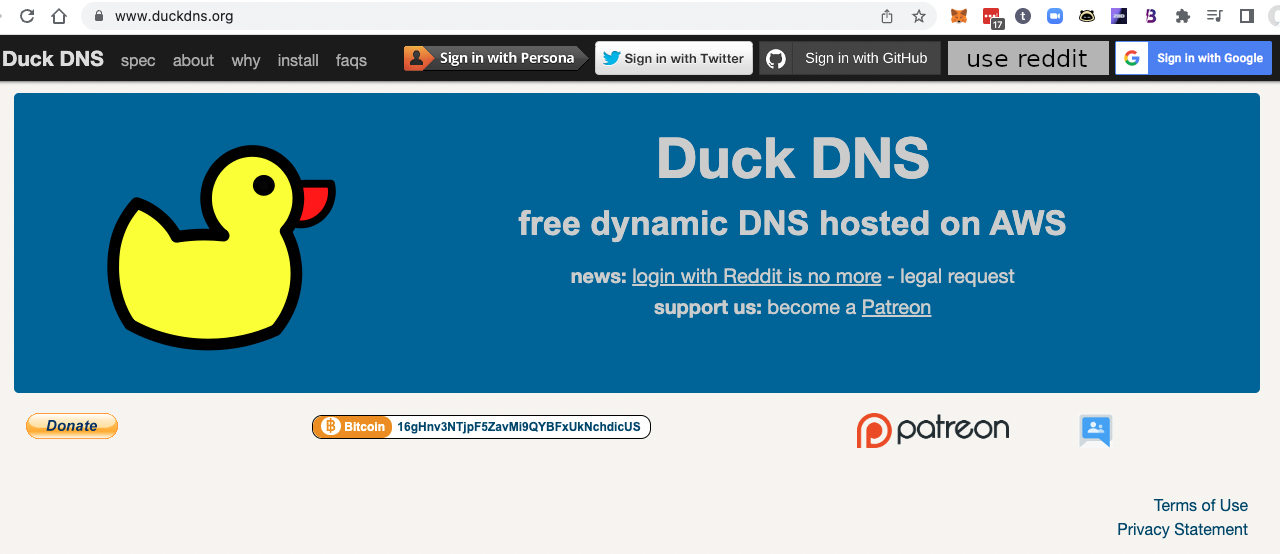
Task: Open the Terms of Use link
Action: pyautogui.click(x=1200, y=505)
